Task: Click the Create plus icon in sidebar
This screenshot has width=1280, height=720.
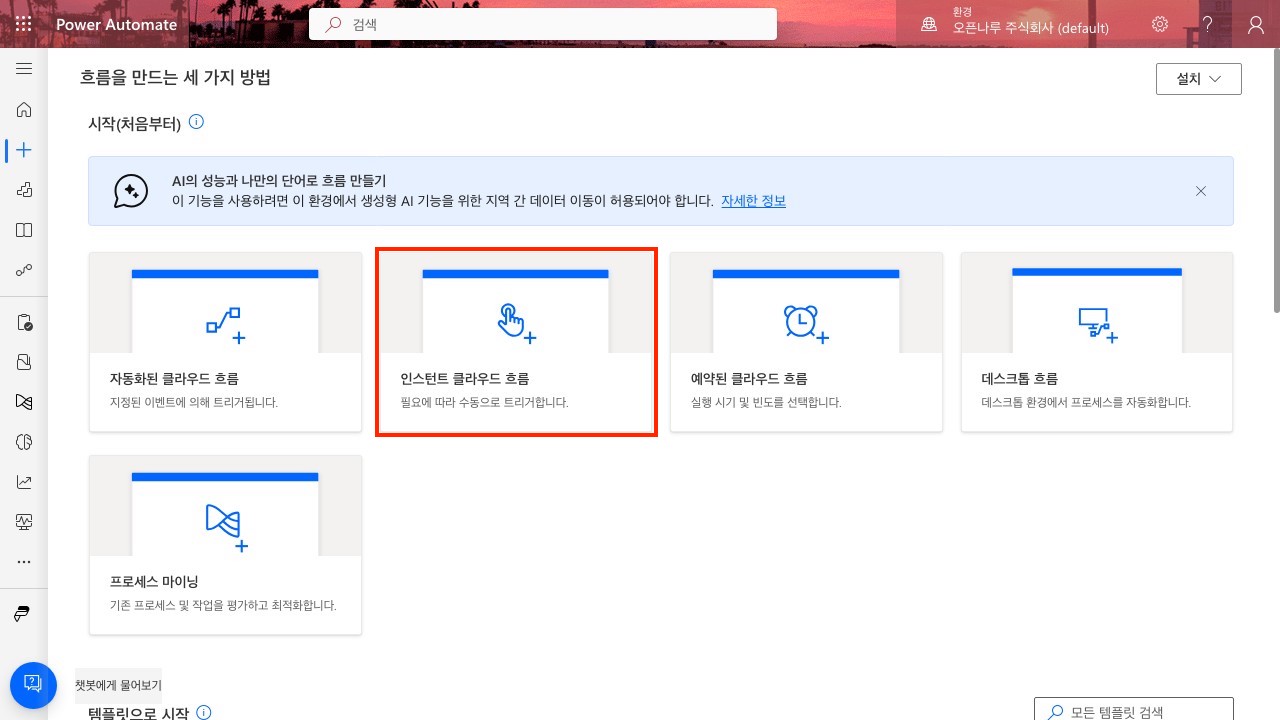Action: [24, 150]
